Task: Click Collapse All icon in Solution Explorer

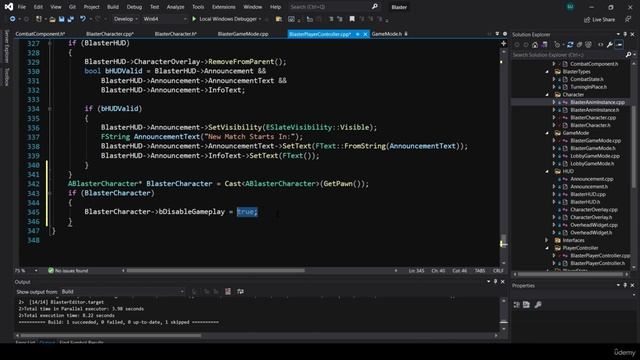Action: tap(579, 45)
